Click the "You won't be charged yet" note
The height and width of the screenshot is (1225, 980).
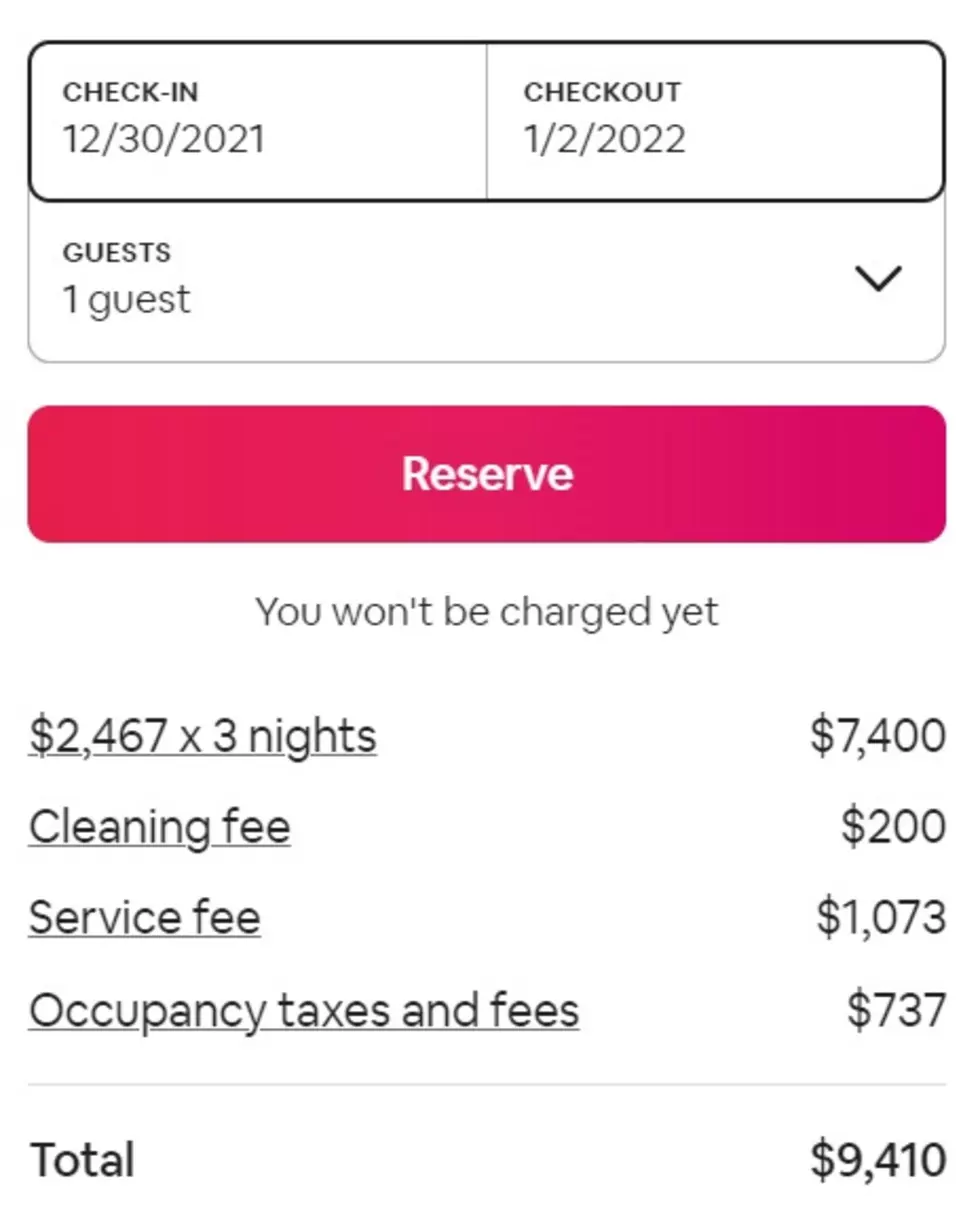[487, 612]
